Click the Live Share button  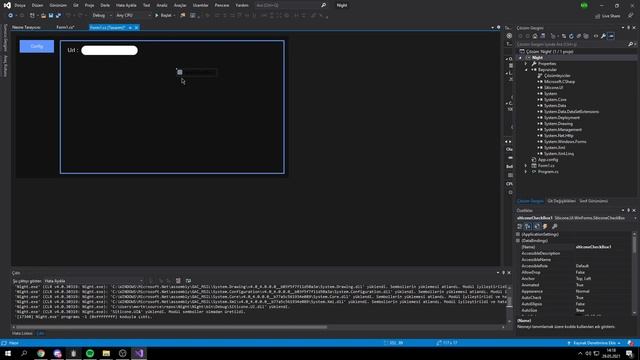pyautogui.click(x=608, y=16)
